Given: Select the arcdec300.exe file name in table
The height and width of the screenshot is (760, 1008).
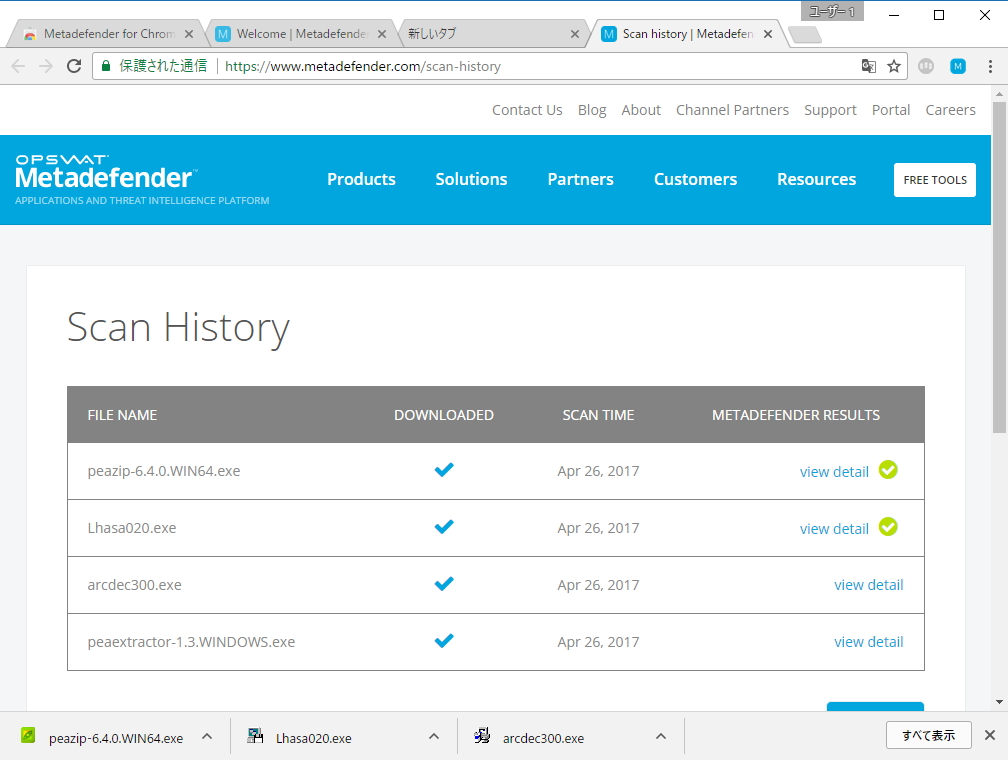Looking at the screenshot, I should point(134,585).
